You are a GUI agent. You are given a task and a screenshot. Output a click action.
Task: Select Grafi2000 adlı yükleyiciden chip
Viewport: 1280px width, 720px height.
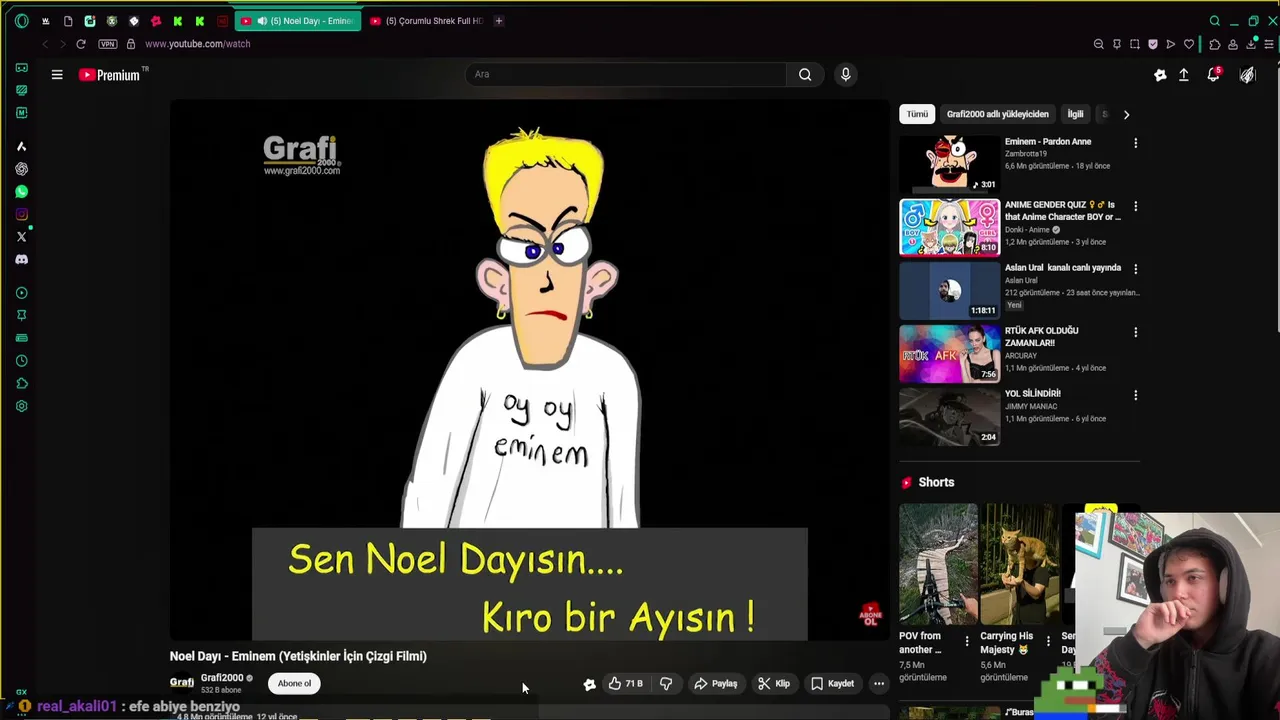pos(998,114)
